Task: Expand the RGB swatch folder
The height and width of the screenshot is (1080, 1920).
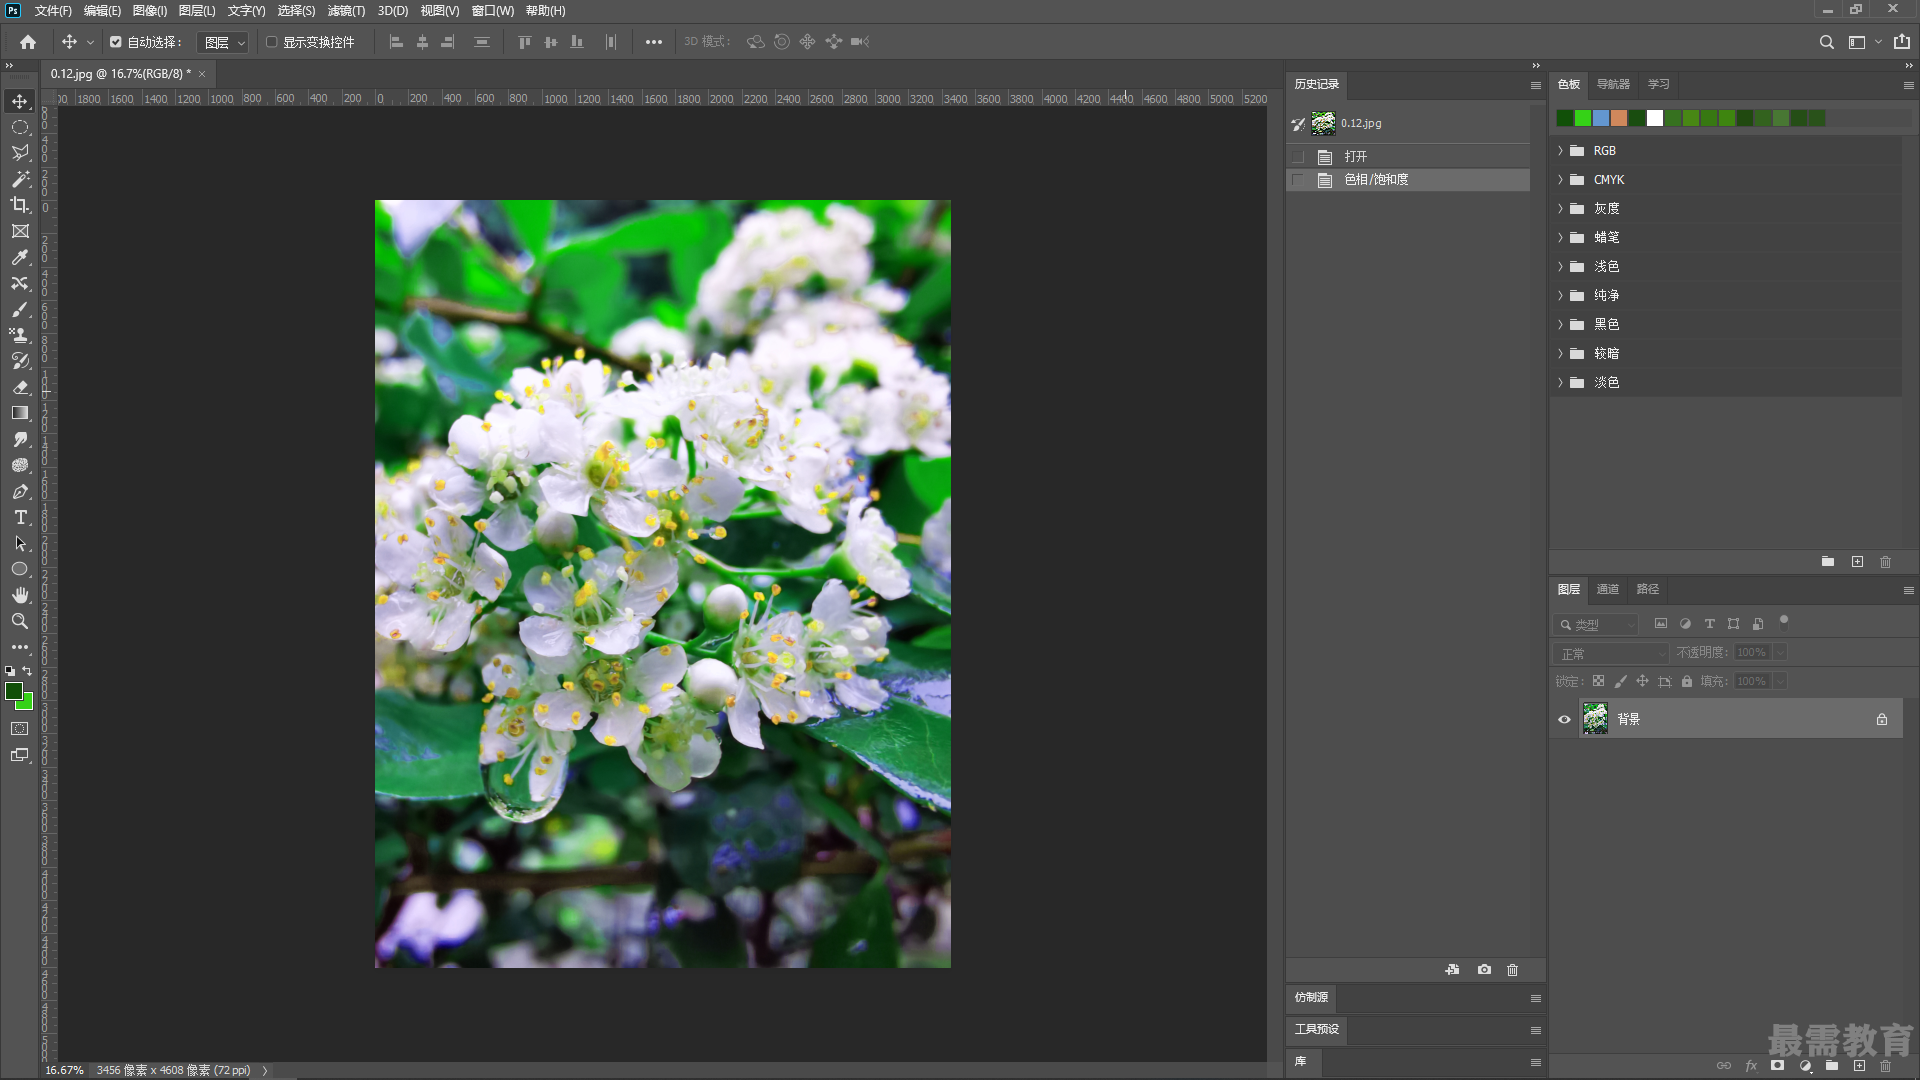Action: (1560, 151)
